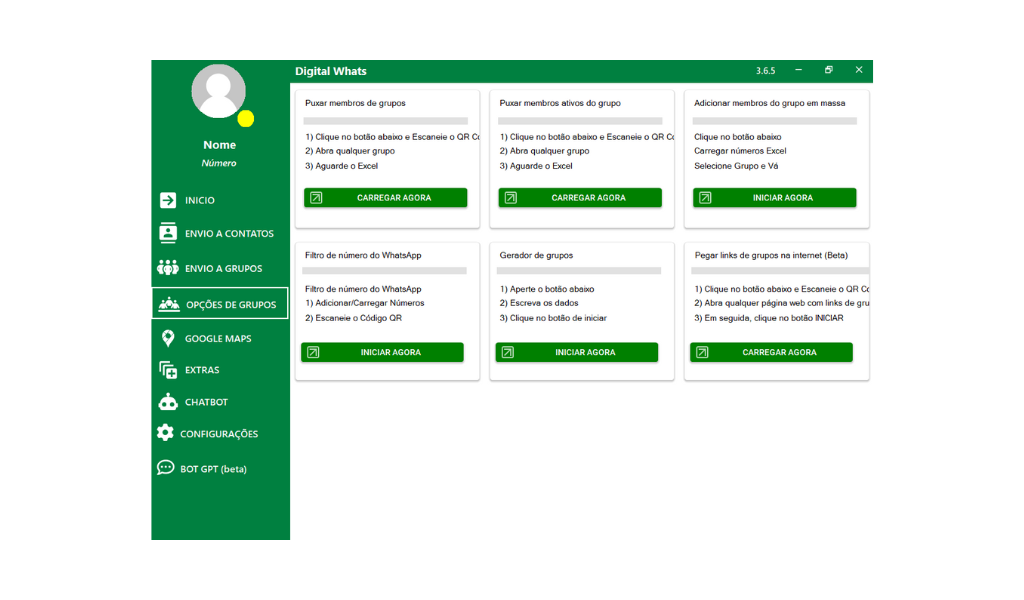Click the 'Adicionar membros do grupo em massa' title

click(769, 103)
